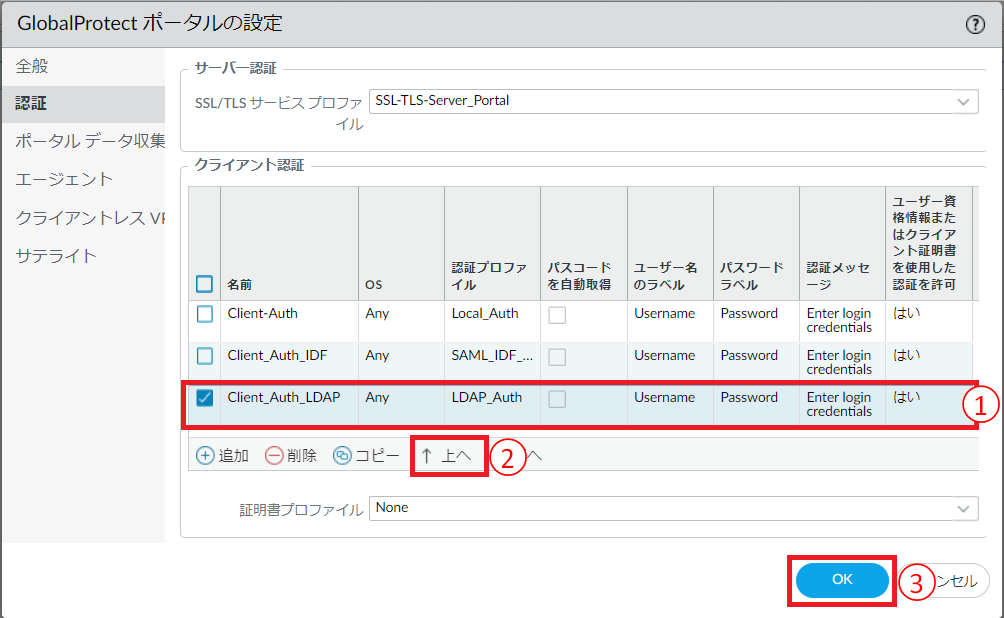This screenshot has height=618, width=1004.
Task: Click SSL-TLS-Server_Portal profile field
Action: [x=674, y=102]
